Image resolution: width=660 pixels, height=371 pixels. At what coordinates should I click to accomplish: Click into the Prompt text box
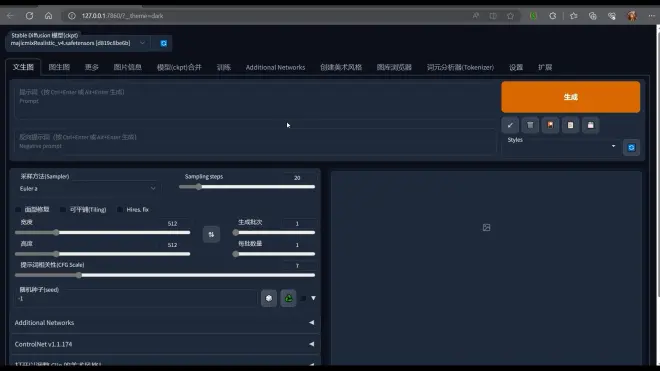(255, 101)
